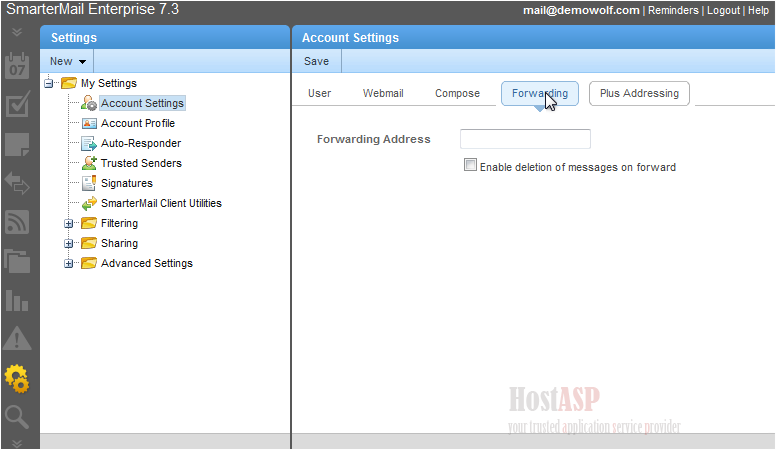Select Account Profile in the tree
The height and width of the screenshot is (450, 776).
(138, 123)
